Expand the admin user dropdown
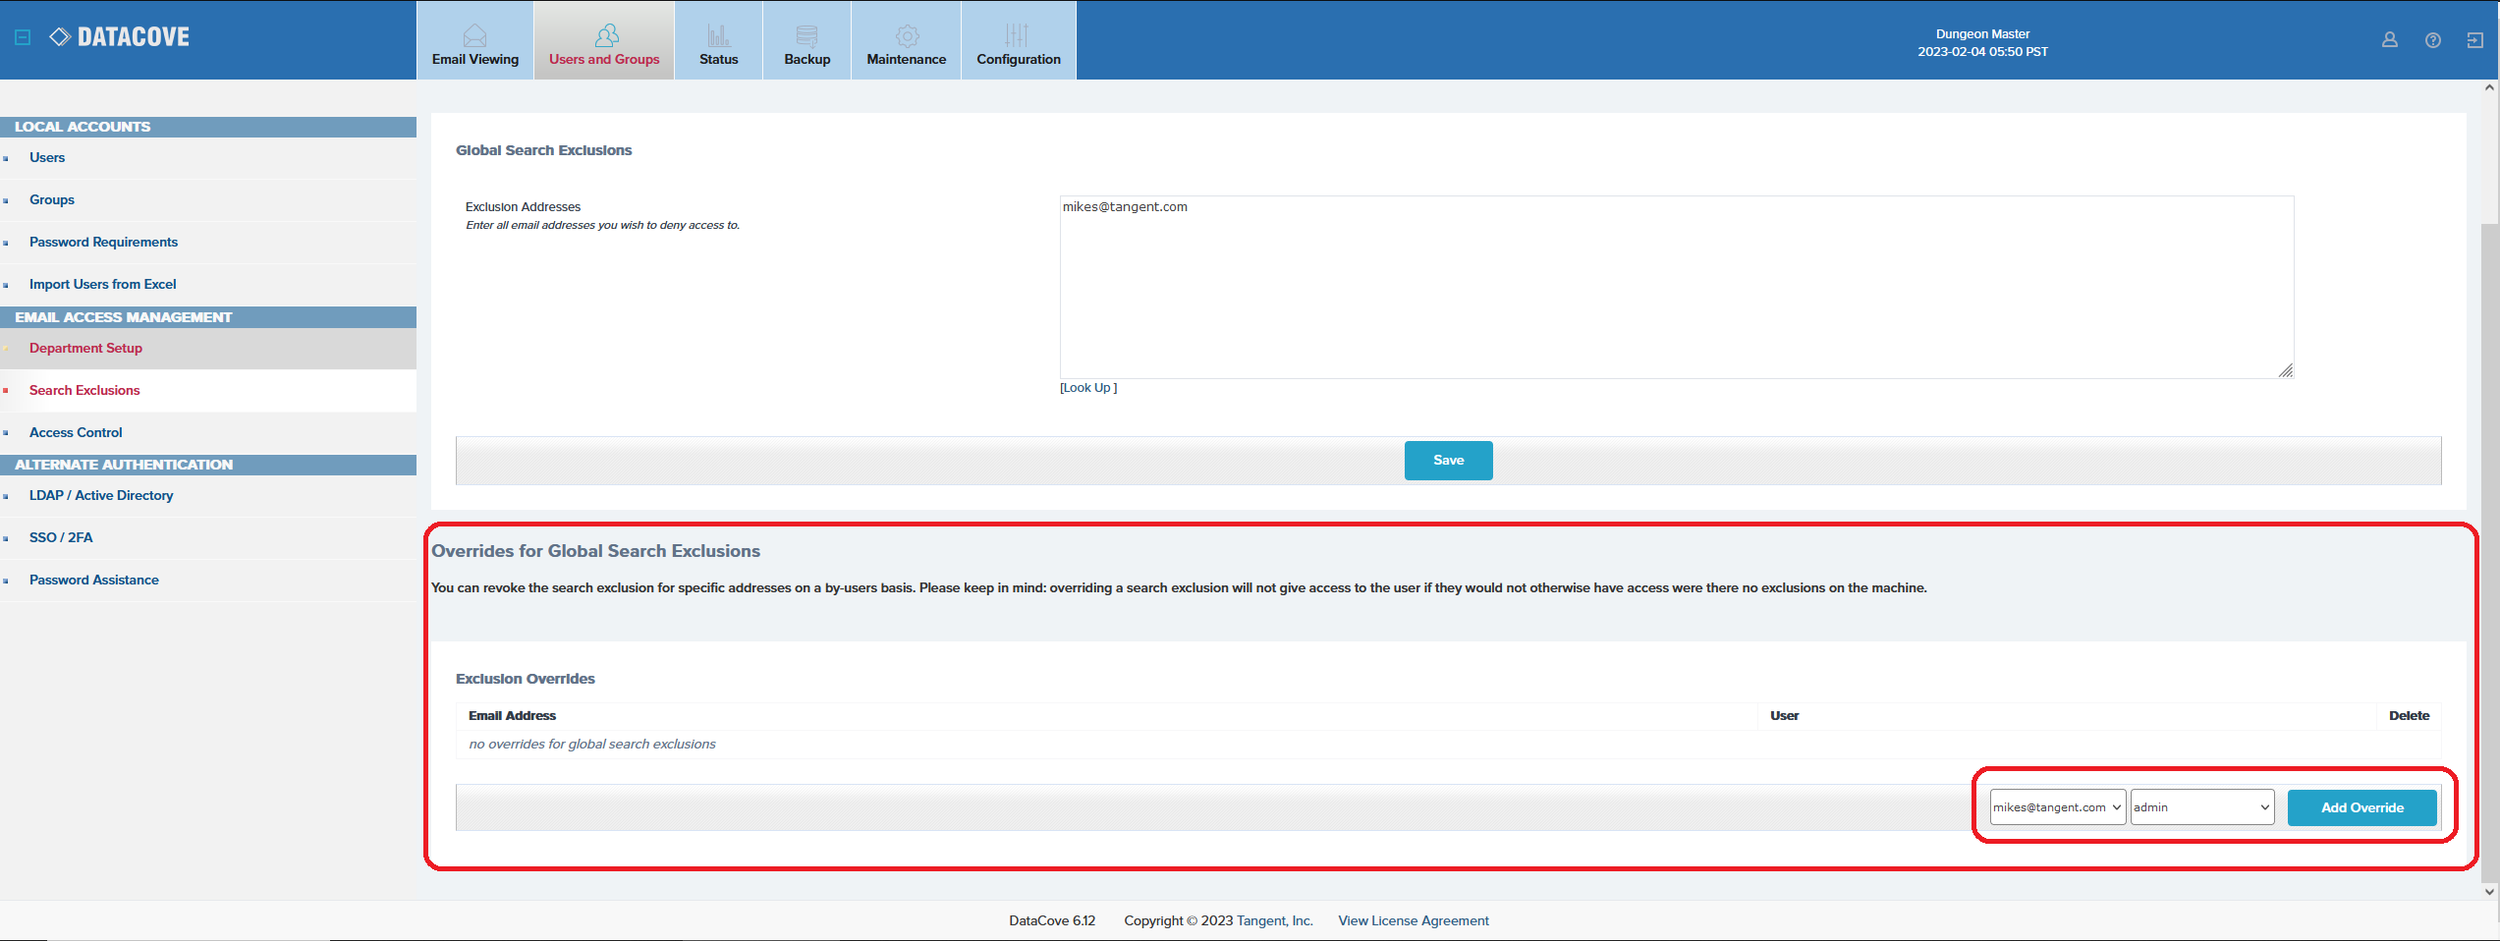The width and height of the screenshot is (2500, 941). 2201,807
